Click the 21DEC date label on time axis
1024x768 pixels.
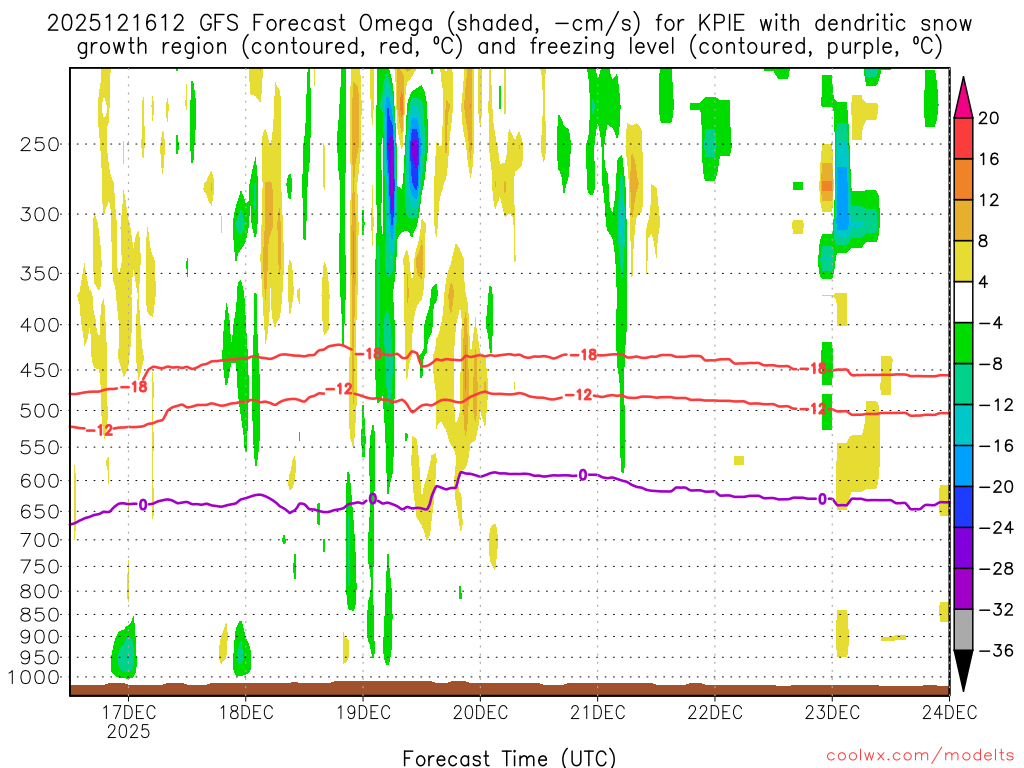(598, 712)
